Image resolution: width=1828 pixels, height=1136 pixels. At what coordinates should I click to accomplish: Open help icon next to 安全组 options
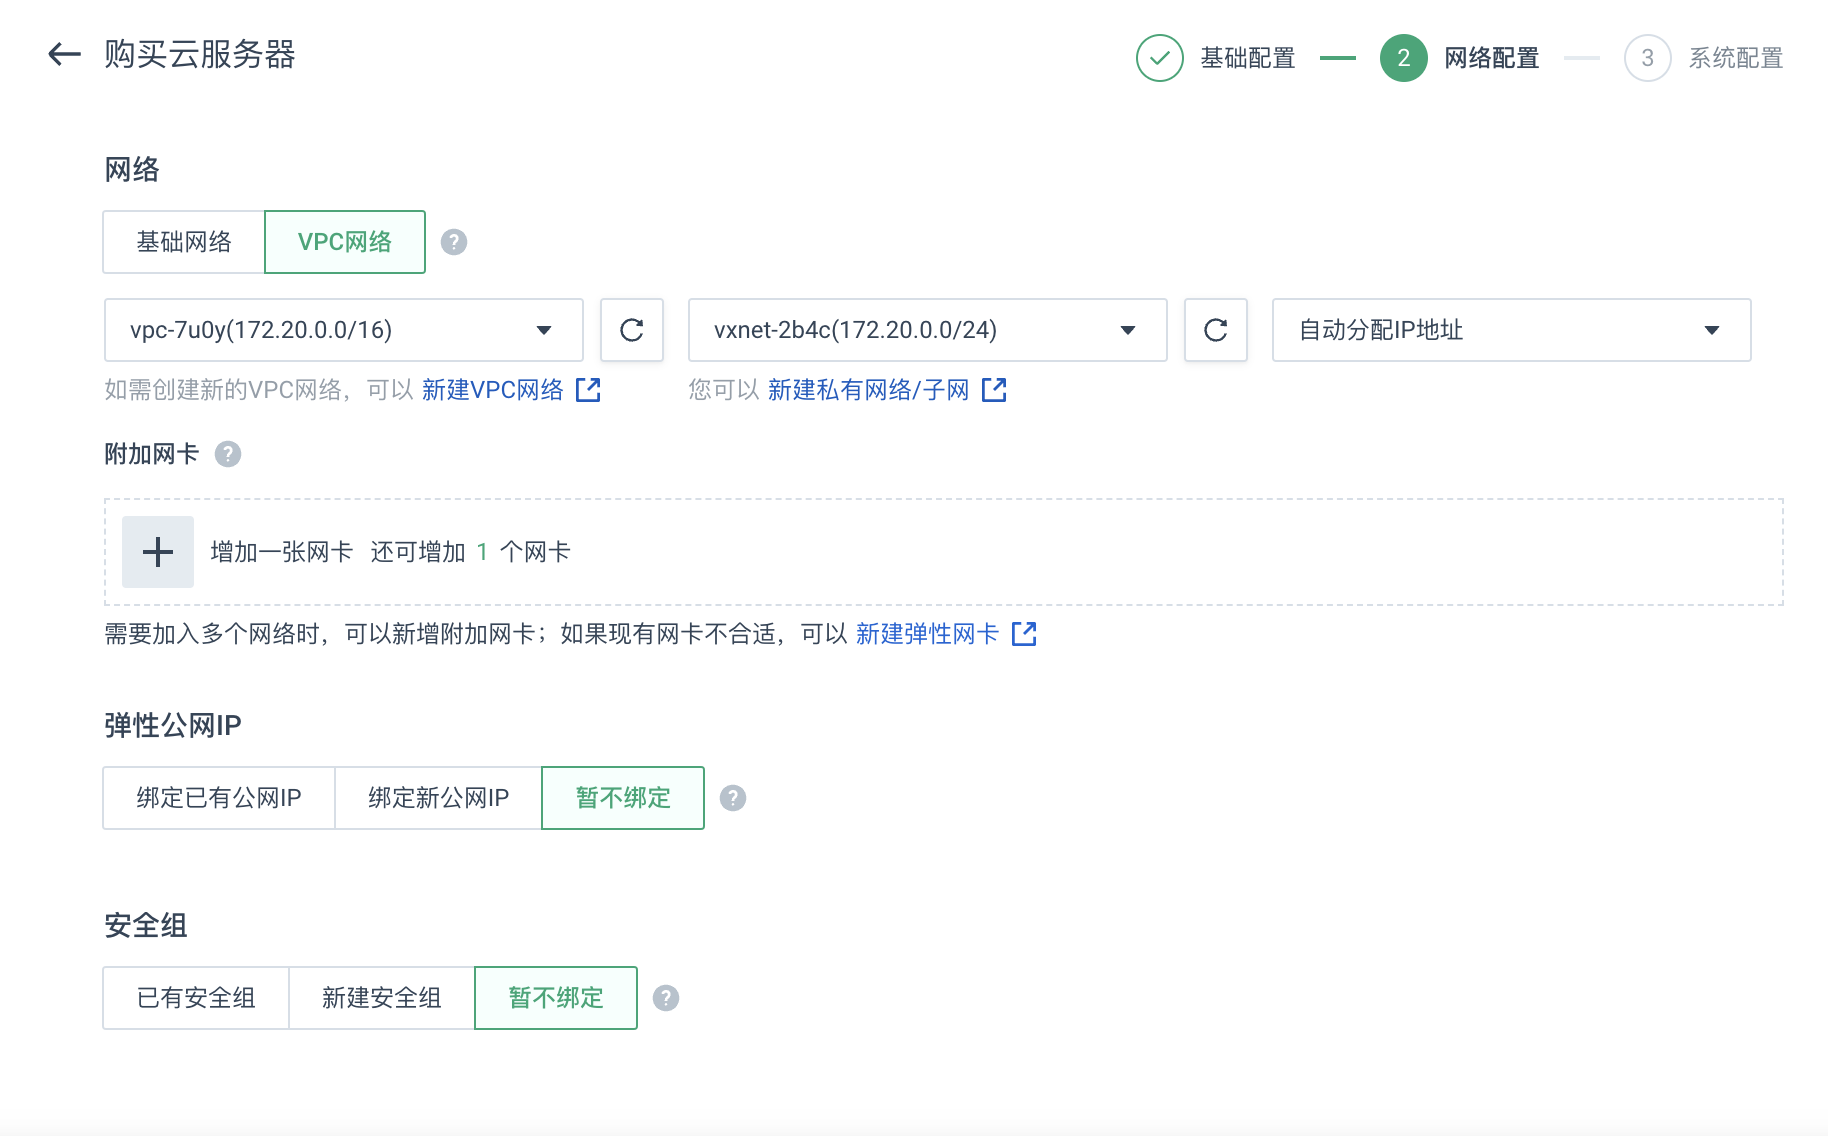[x=666, y=998]
